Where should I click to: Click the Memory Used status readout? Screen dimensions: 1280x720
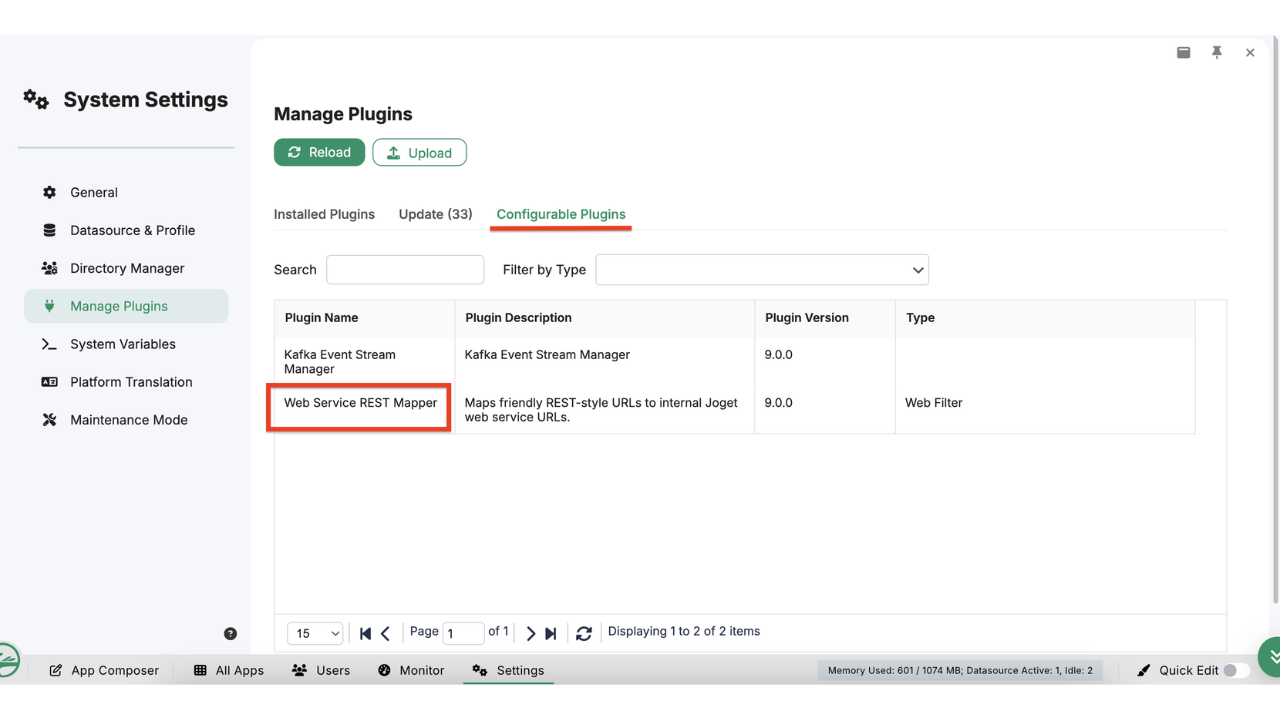(x=960, y=670)
